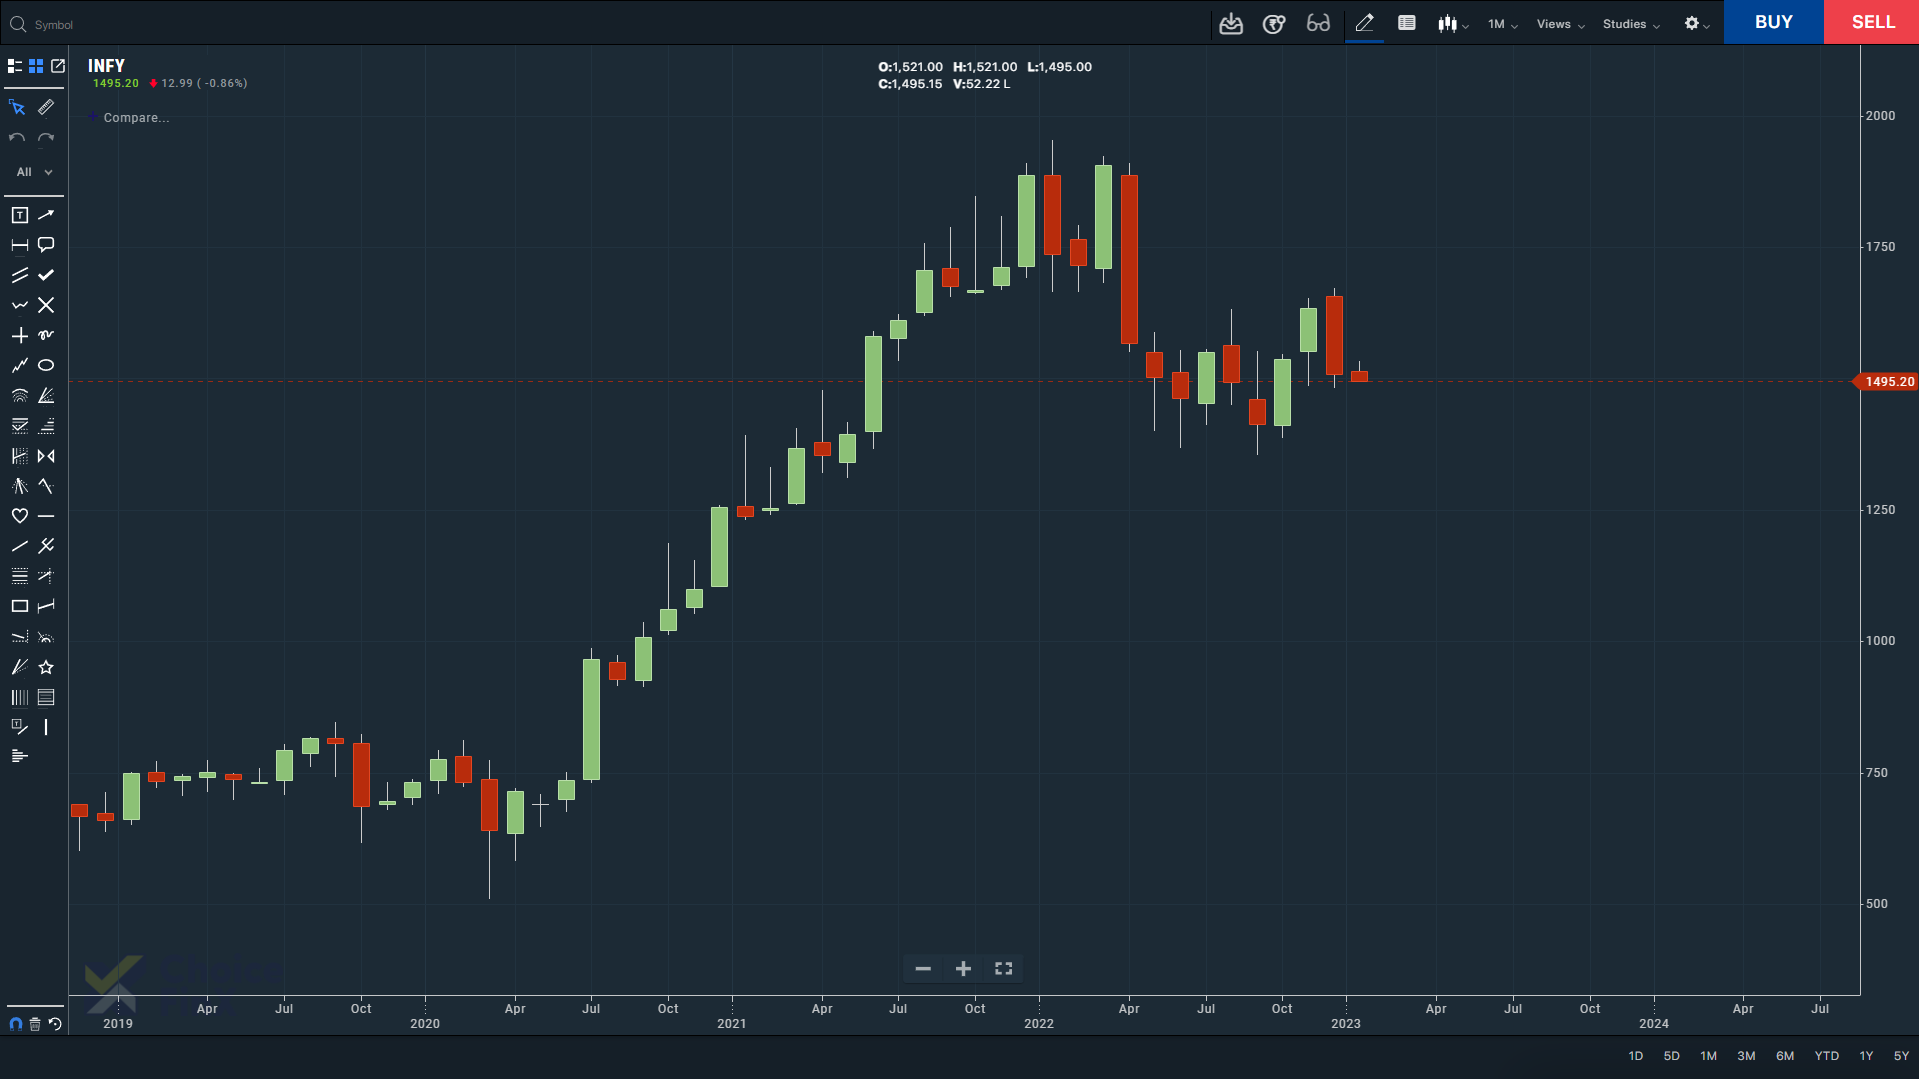The height and width of the screenshot is (1079, 1919).
Task: Select the X cross marker tool
Action: (46, 305)
